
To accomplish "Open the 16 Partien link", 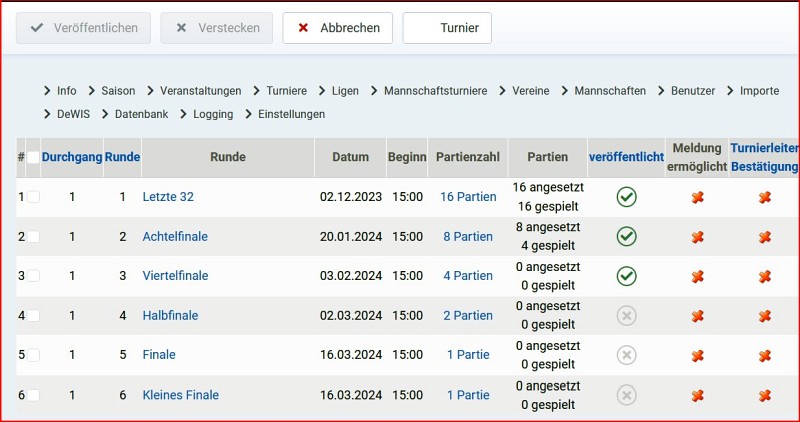I will pyautogui.click(x=468, y=197).
